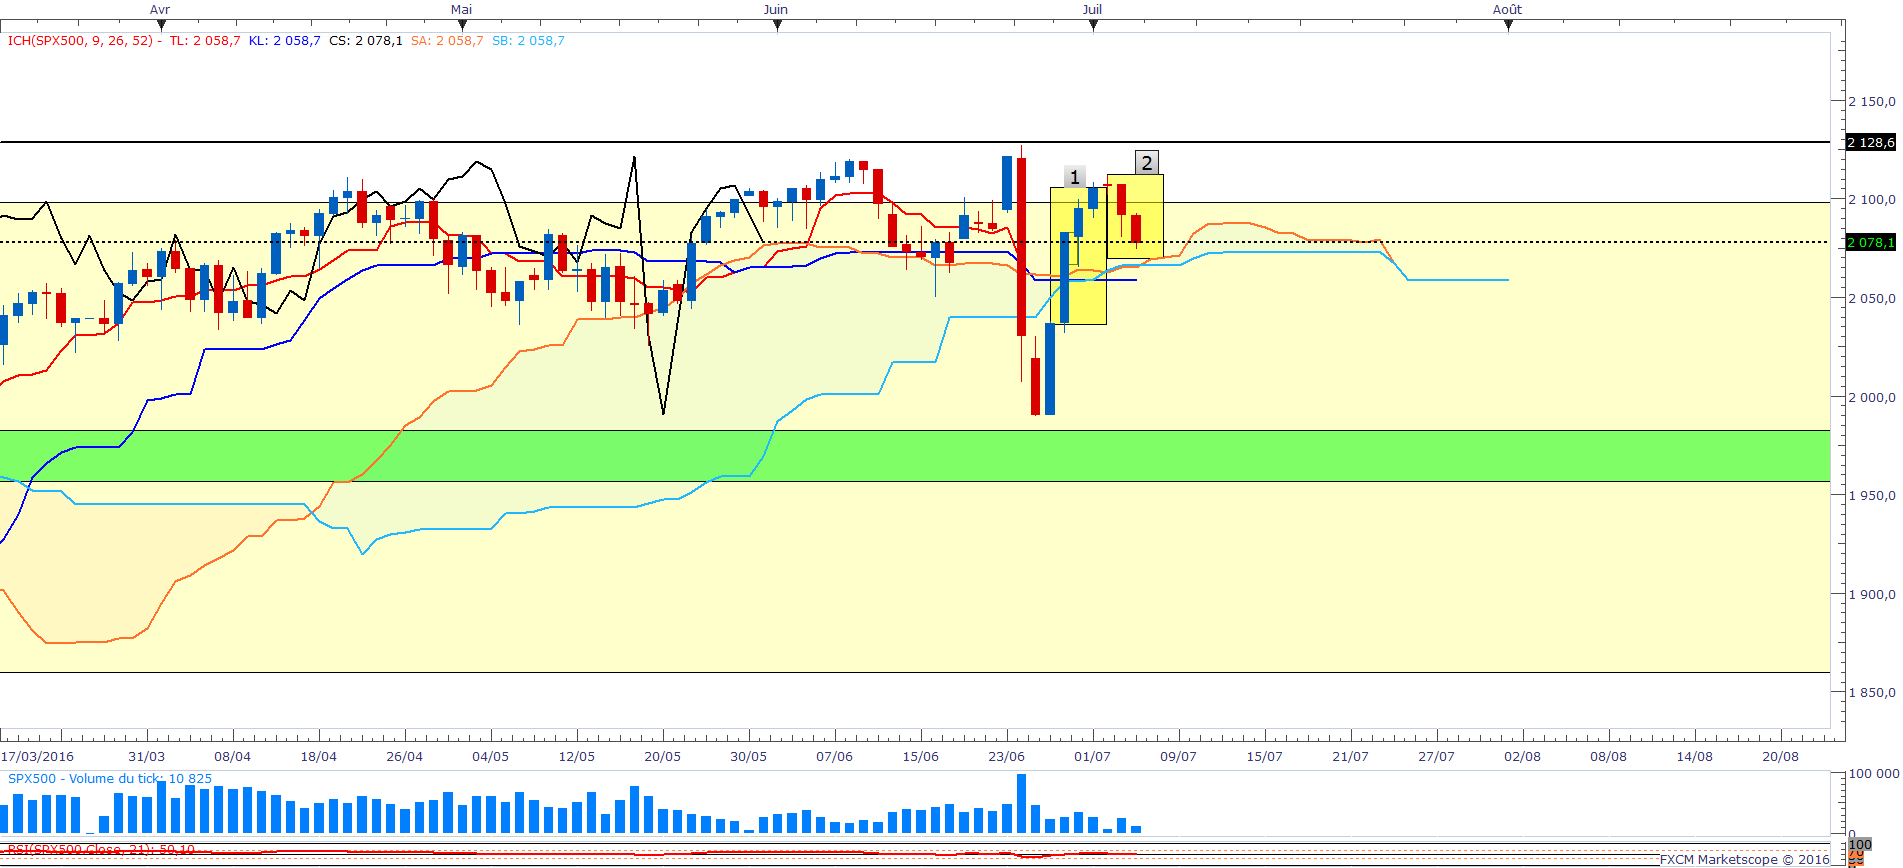This screenshot has width=1903, height=868.
Task: Click the 2 050,0 price axis label
Action: click(1871, 299)
